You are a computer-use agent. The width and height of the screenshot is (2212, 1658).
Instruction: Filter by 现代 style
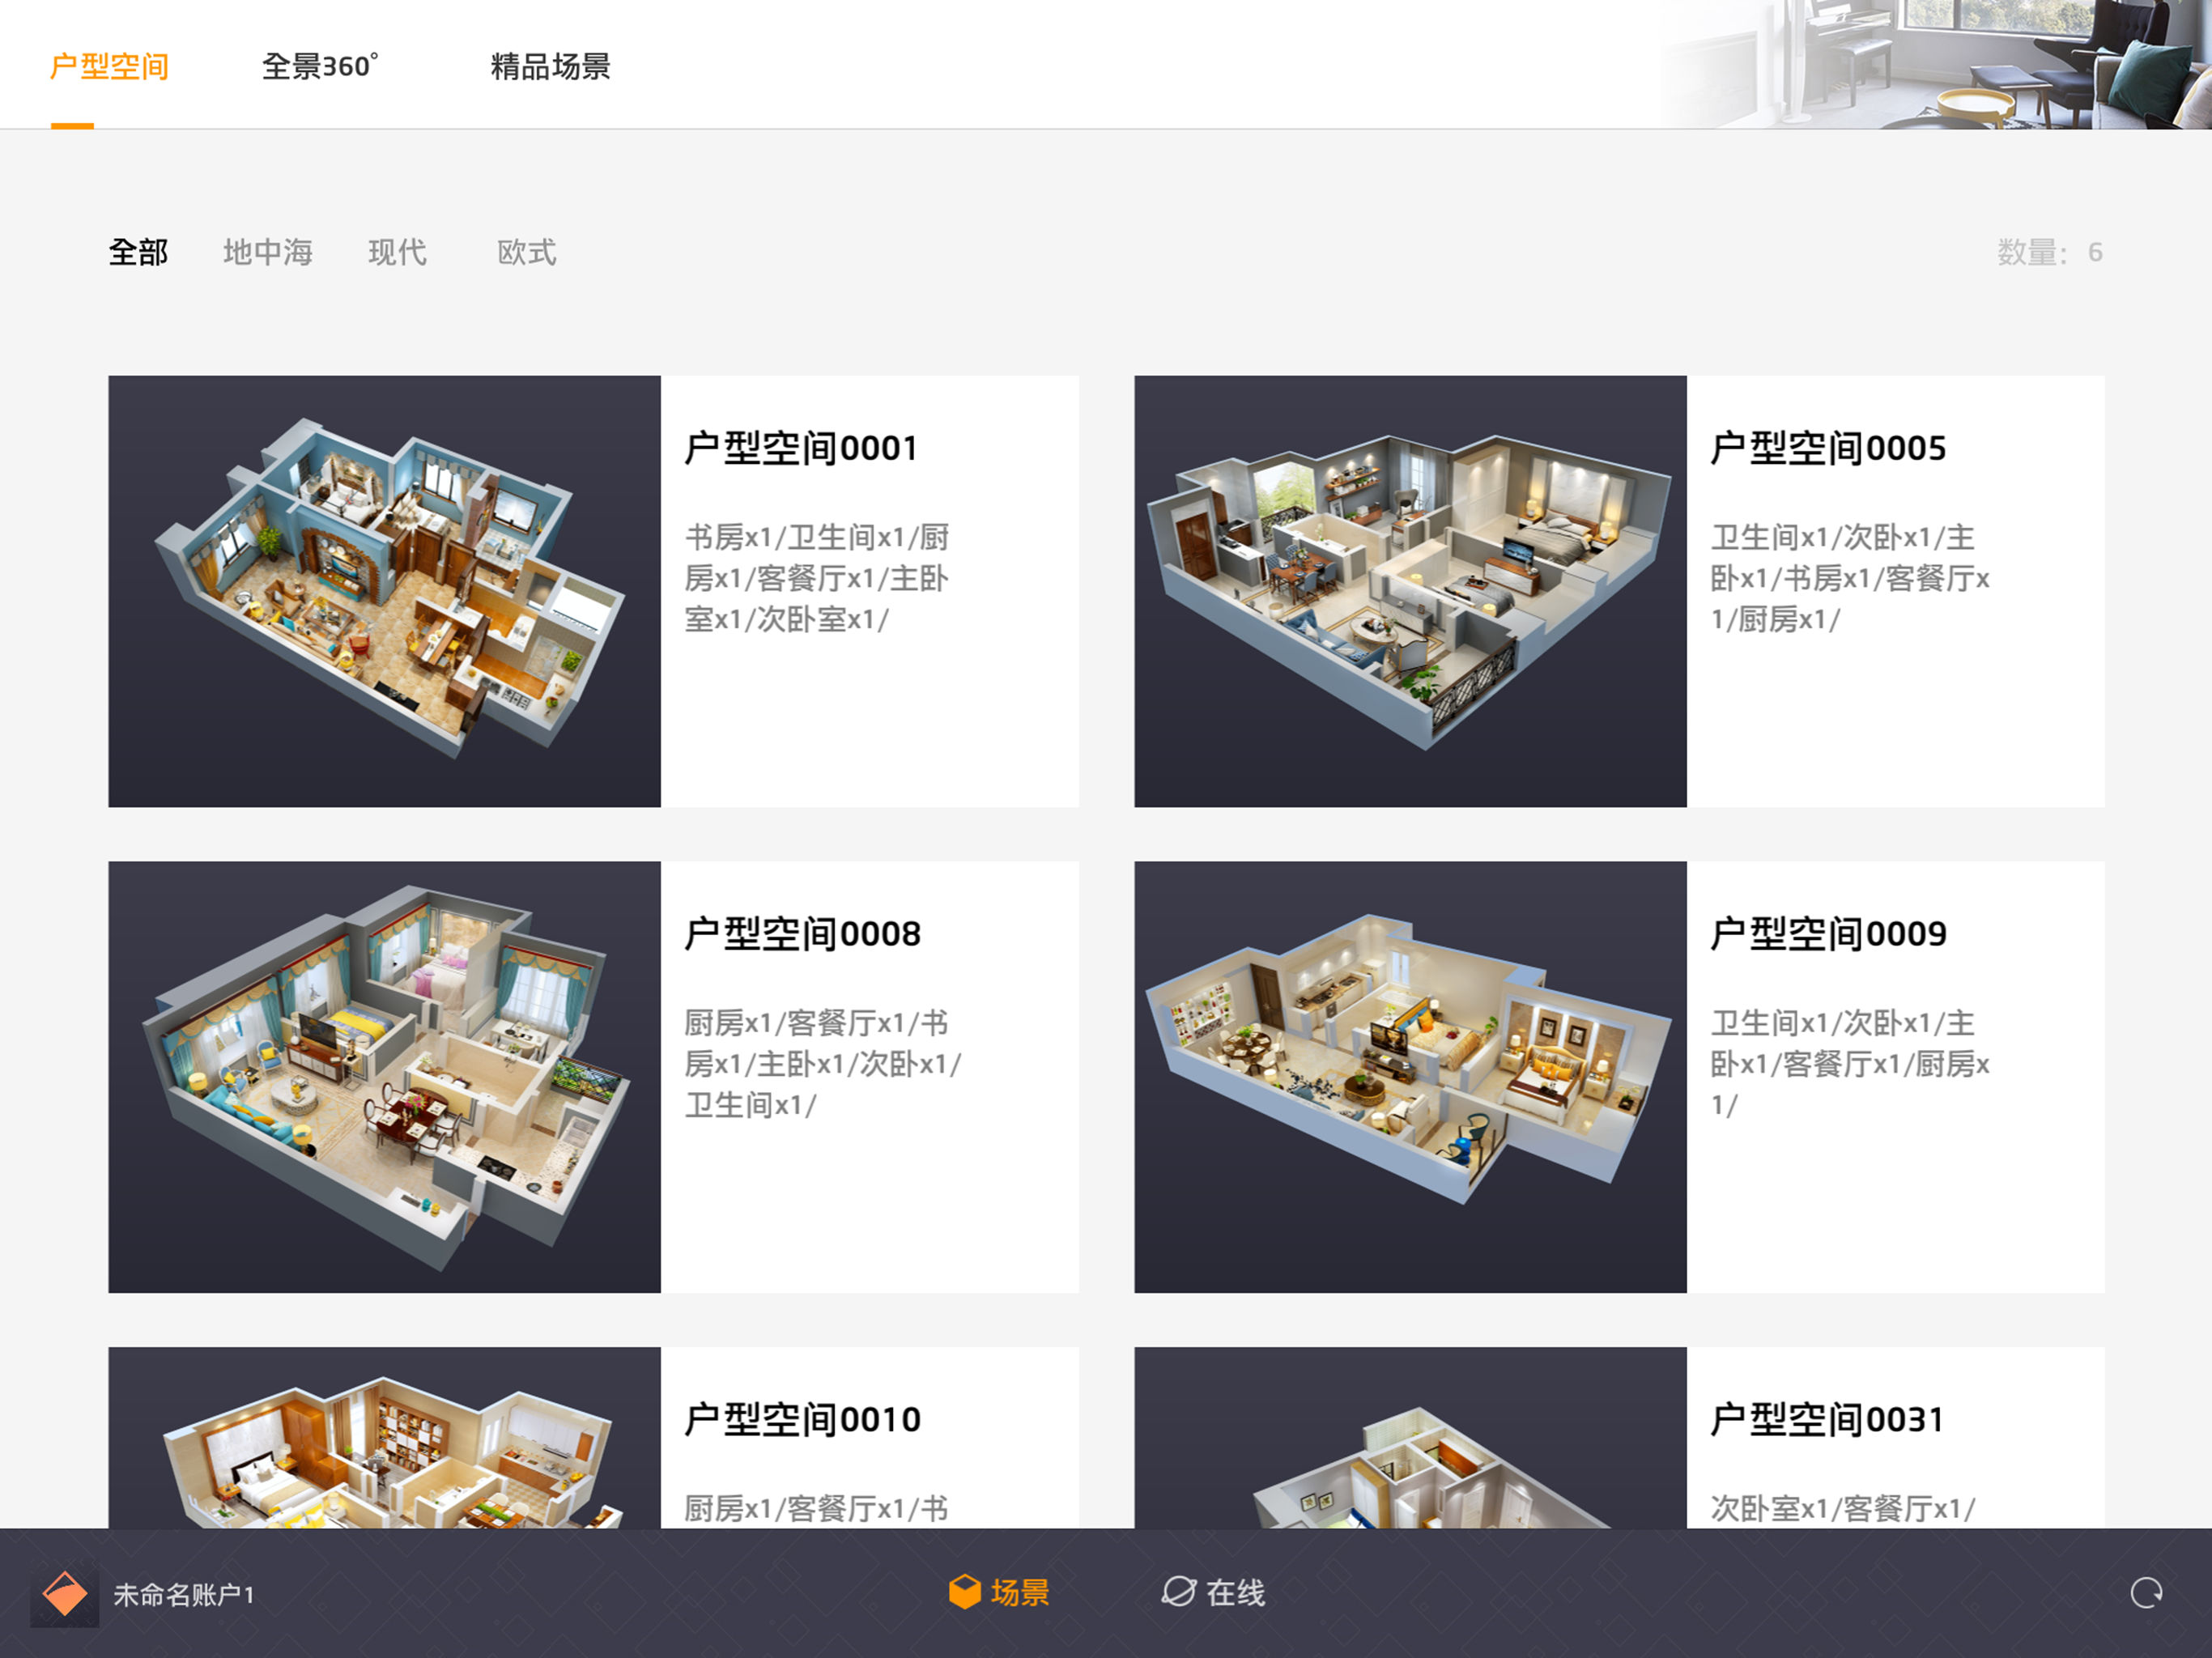tap(397, 252)
